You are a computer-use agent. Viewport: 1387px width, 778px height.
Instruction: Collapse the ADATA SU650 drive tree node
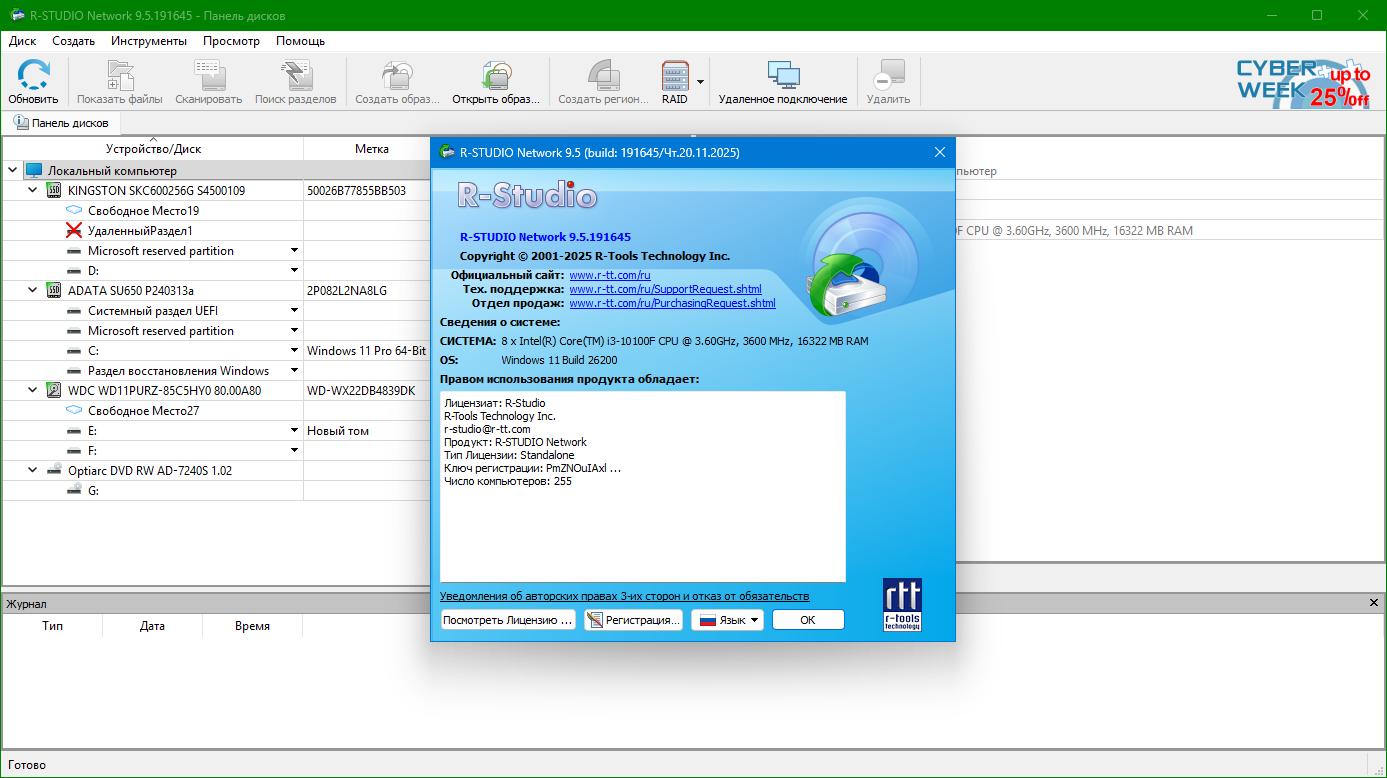(32, 291)
